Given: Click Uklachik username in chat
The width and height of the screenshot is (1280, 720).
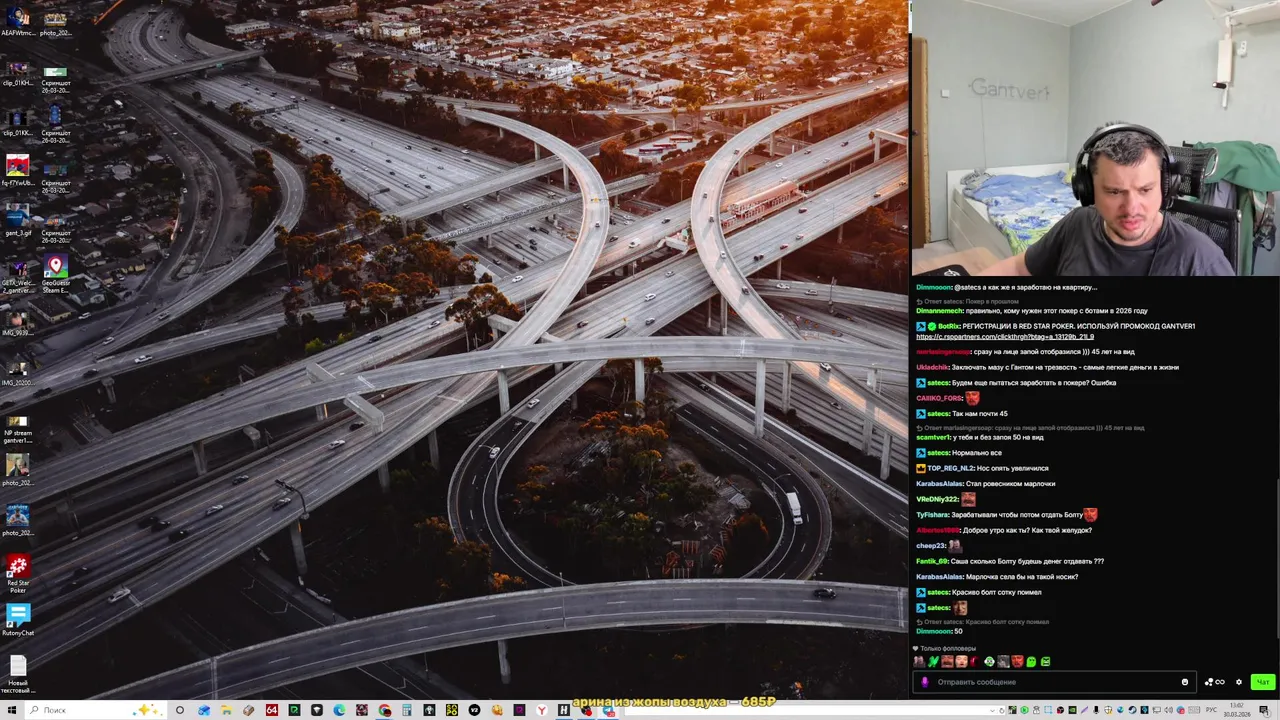Looking at the screenshot, I should 931,367.
